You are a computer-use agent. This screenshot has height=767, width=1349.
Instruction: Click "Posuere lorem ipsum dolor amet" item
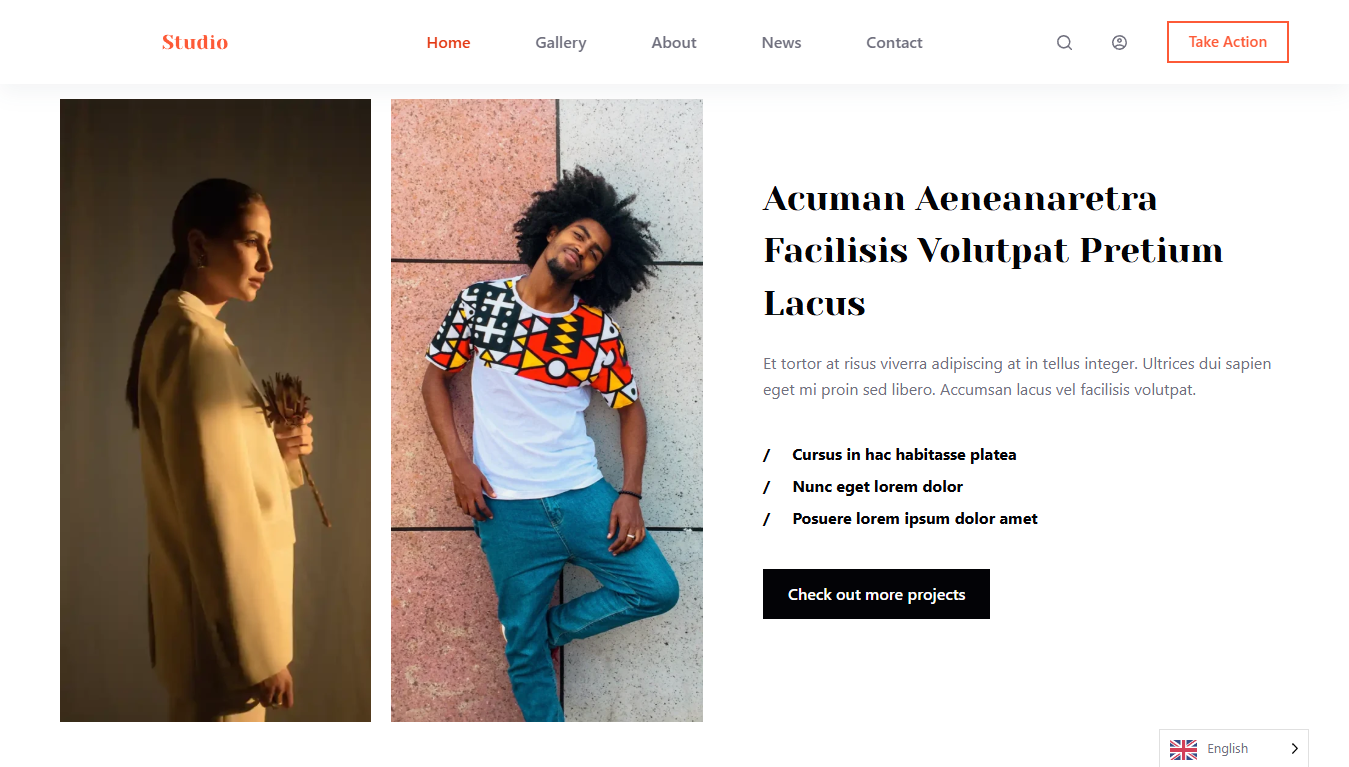click(914, 519)
